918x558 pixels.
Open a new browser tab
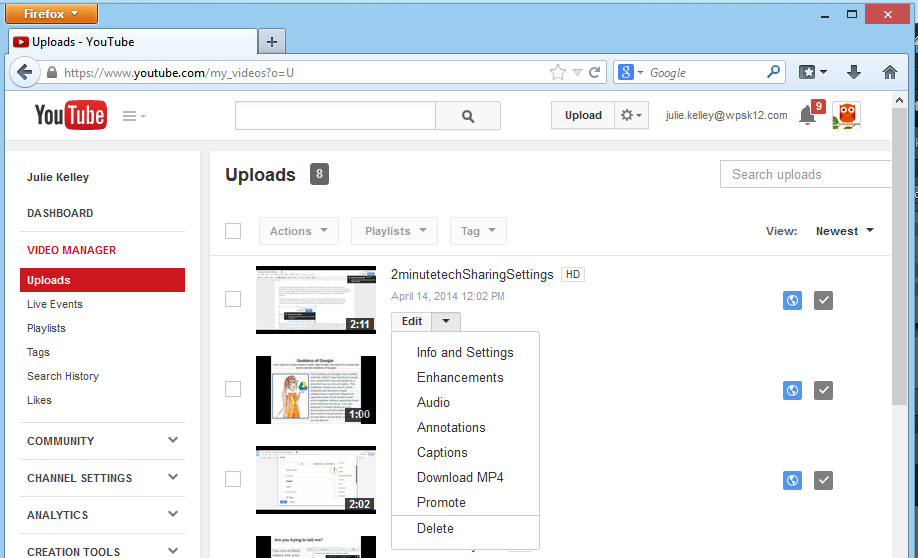coord(272,42)
